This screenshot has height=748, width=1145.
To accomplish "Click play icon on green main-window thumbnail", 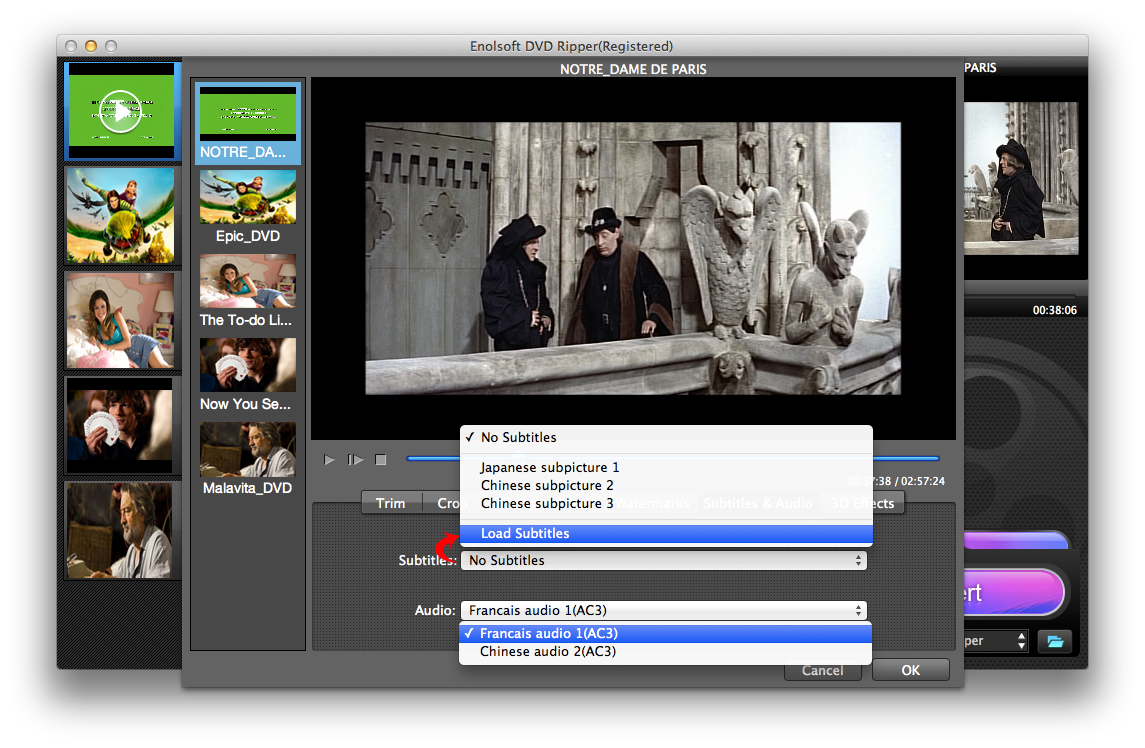I will pyautogui.click(x=120, y=111).
